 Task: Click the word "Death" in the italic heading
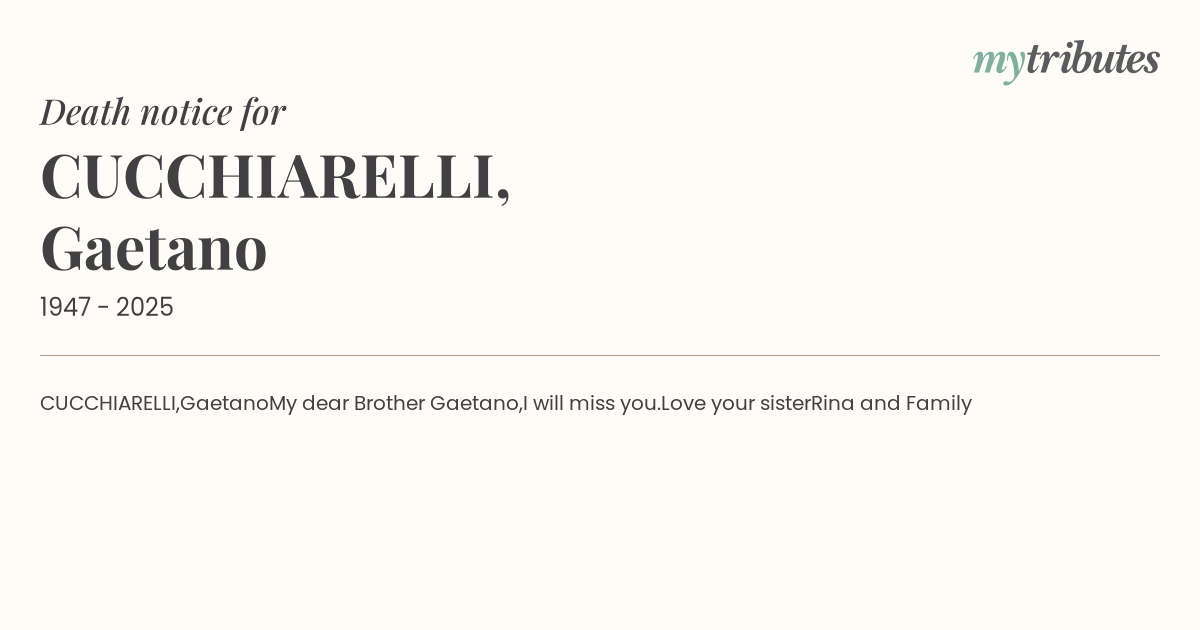(x=85, y=111)
